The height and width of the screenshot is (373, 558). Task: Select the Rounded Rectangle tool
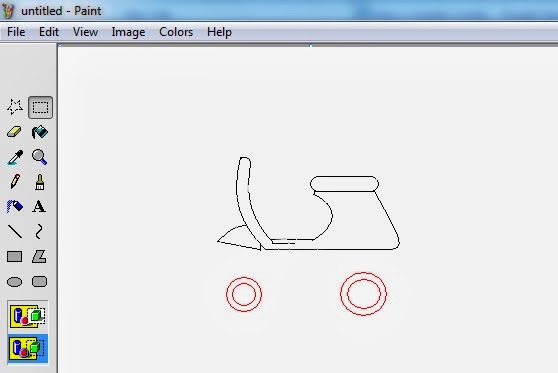[39, 282]
